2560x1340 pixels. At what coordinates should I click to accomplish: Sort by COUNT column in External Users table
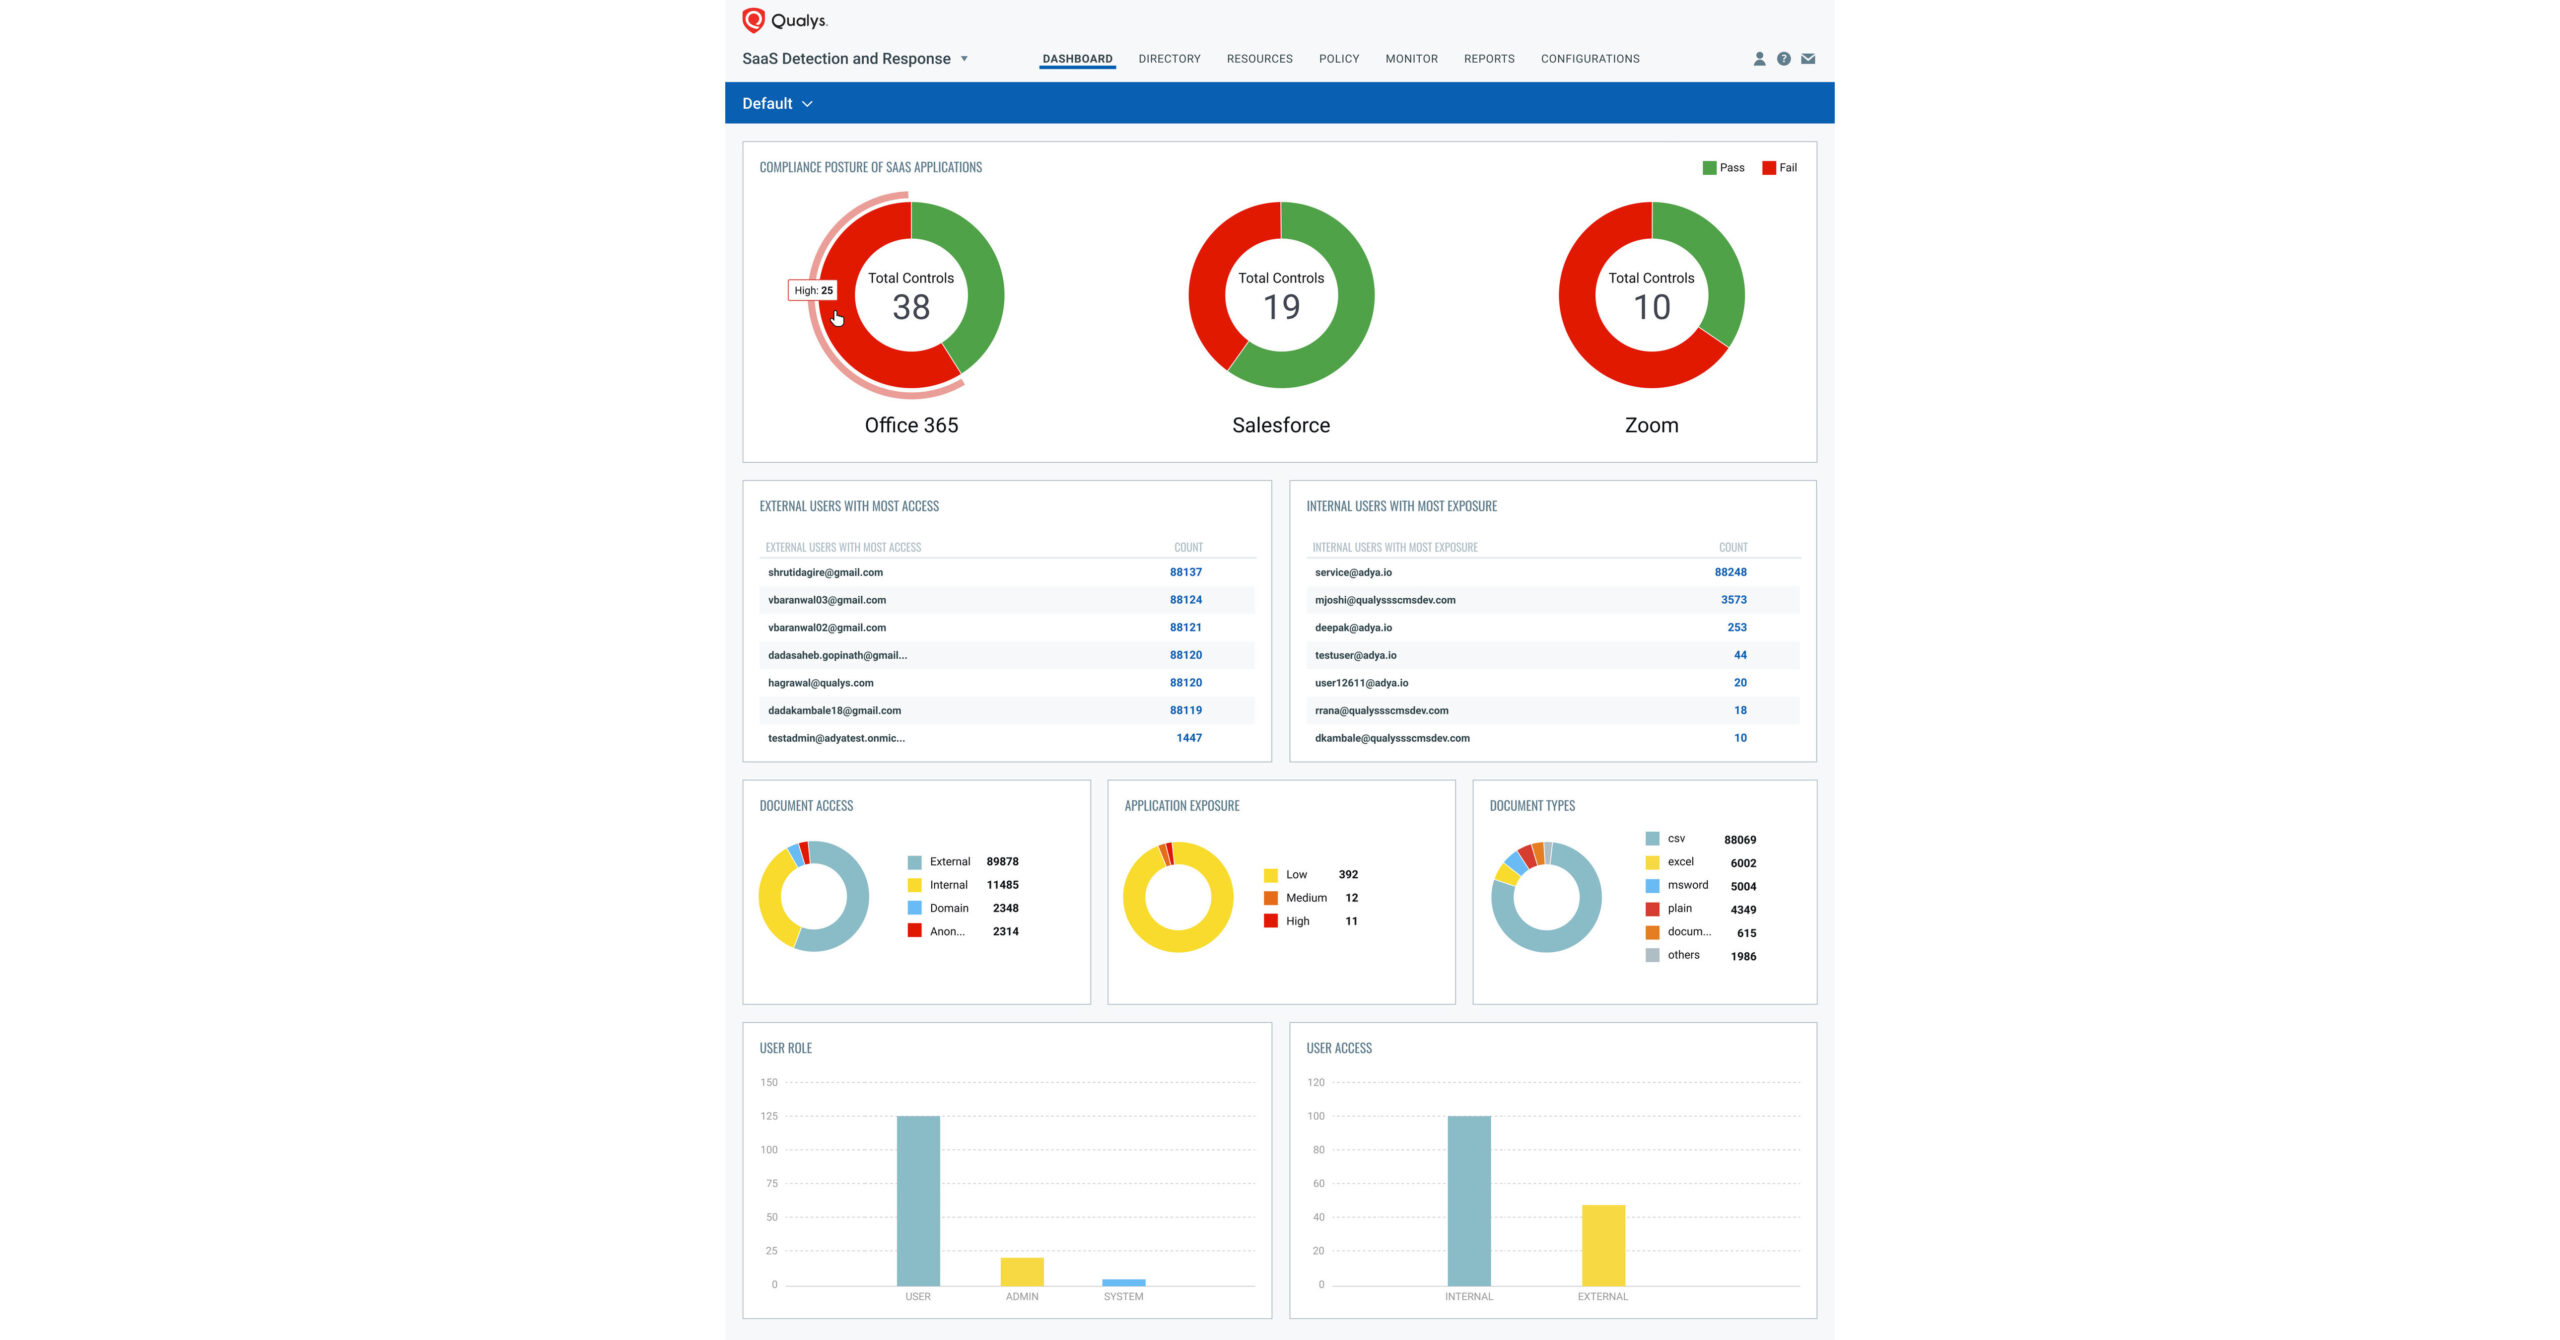click(1188, 548)
